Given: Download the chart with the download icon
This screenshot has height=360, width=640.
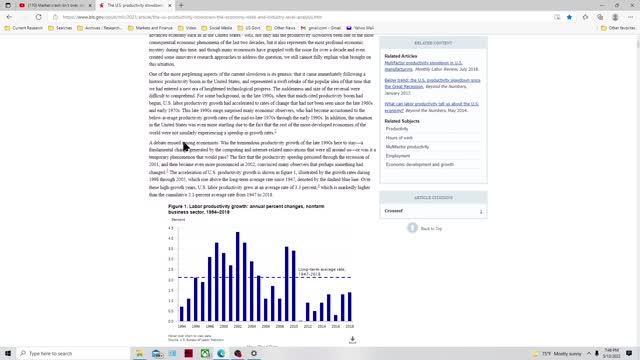Looking at the screenshot, I should 352,340.
